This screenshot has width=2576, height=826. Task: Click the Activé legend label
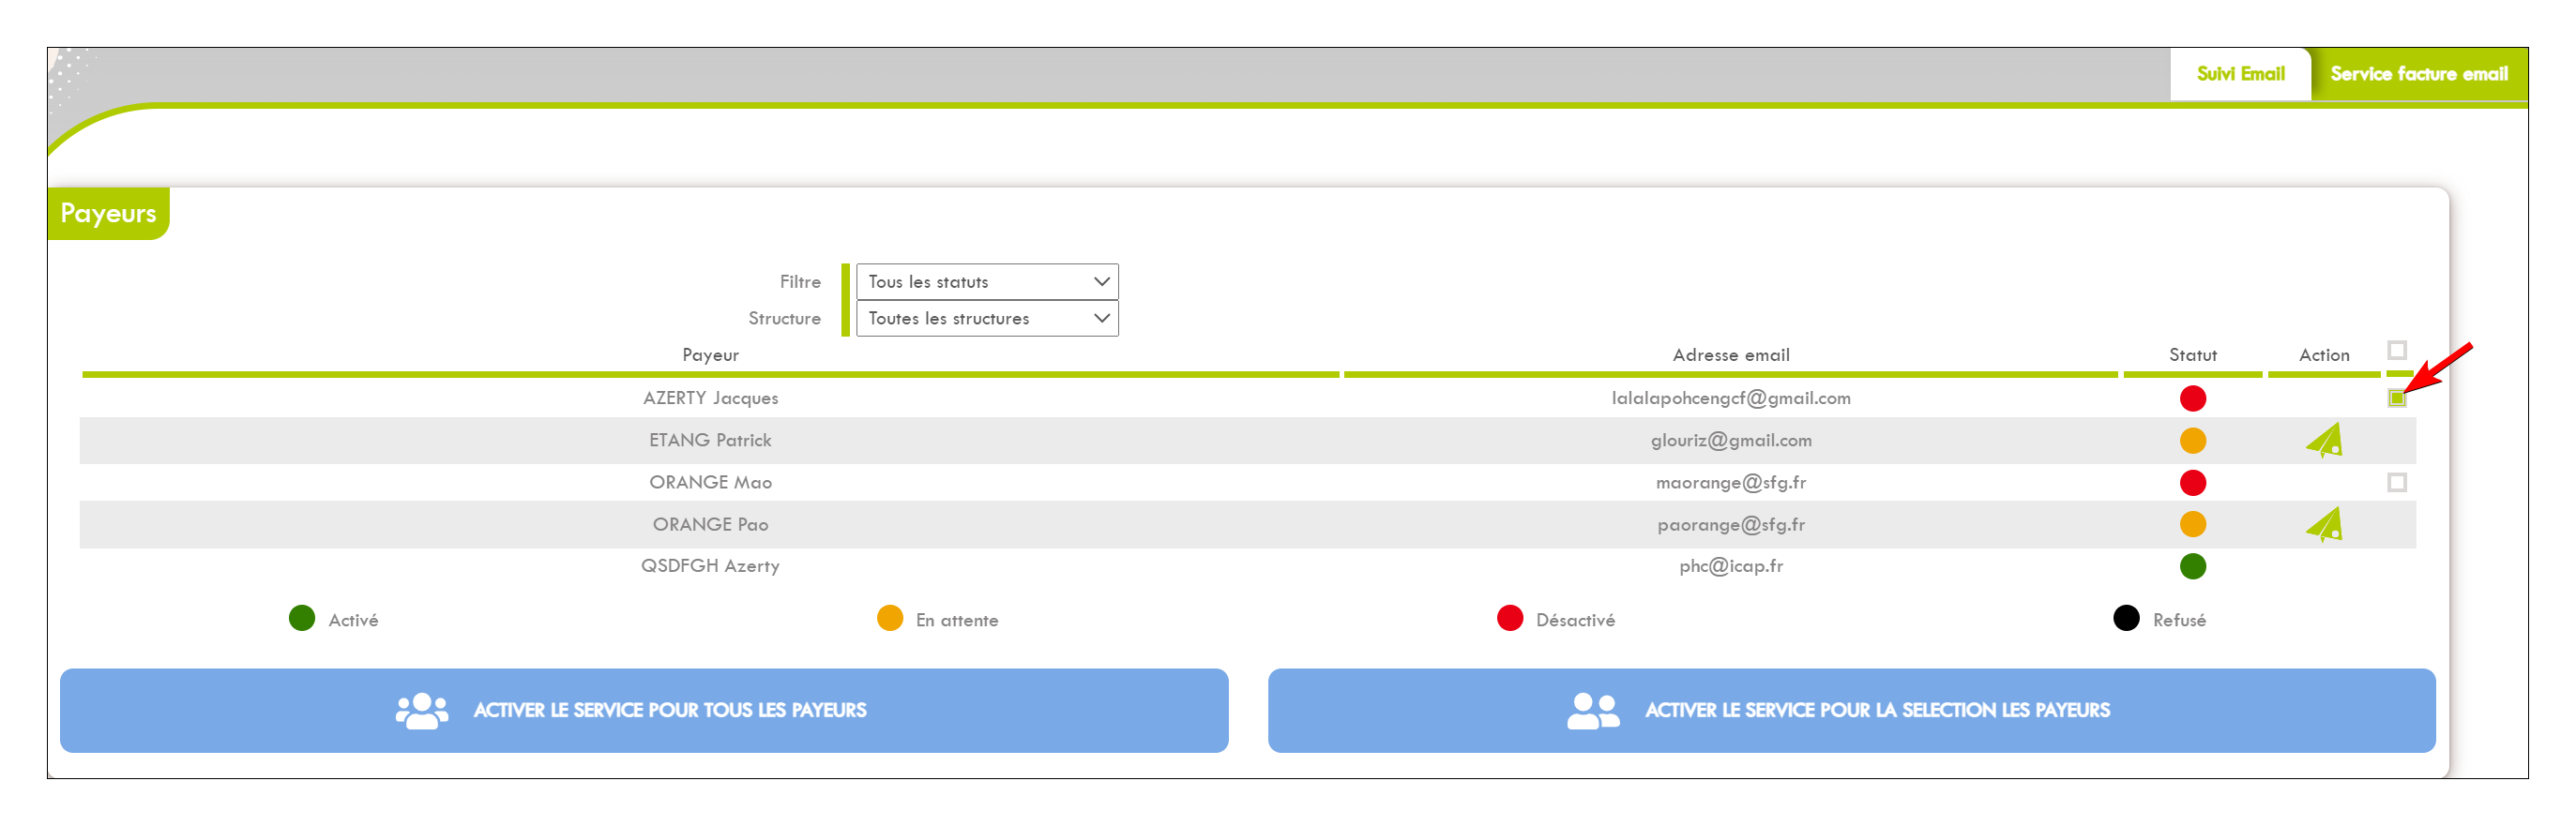click(x=353, y=620)
